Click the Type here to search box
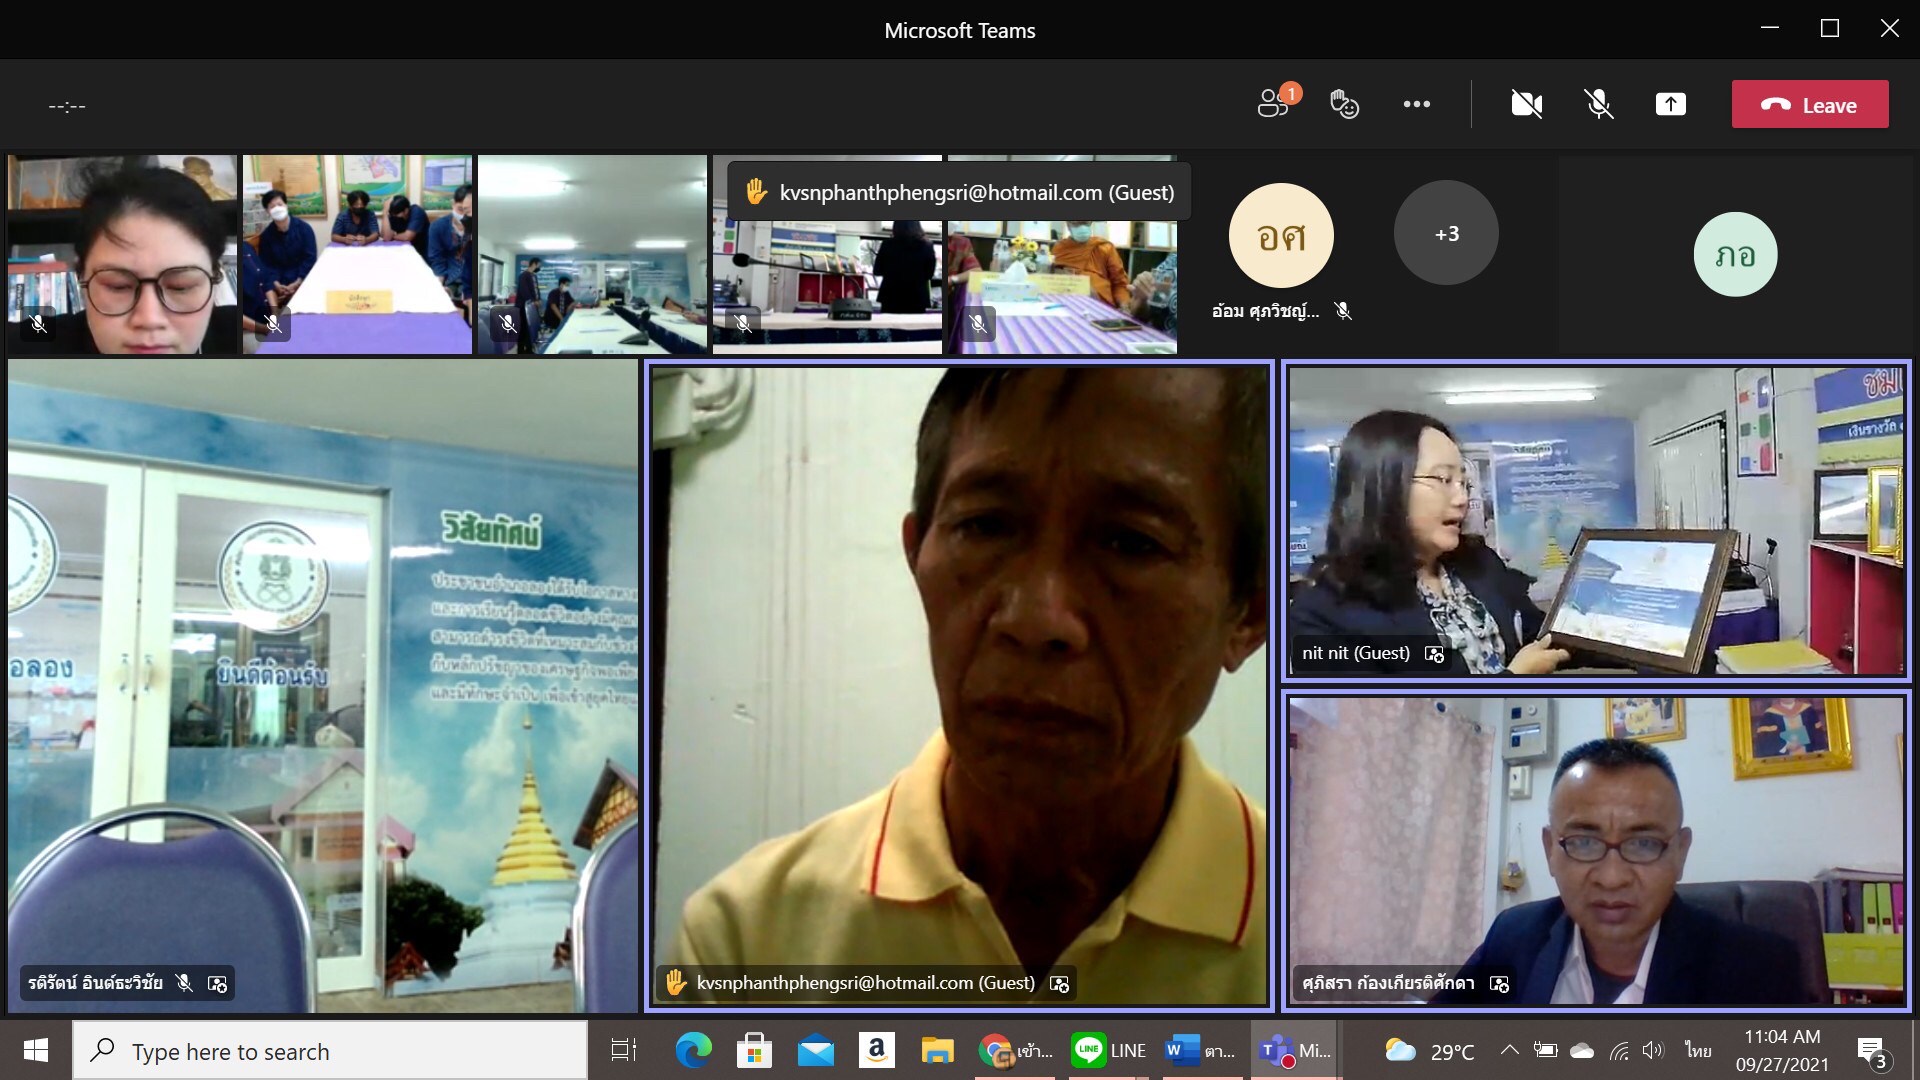 (330, 1051)
